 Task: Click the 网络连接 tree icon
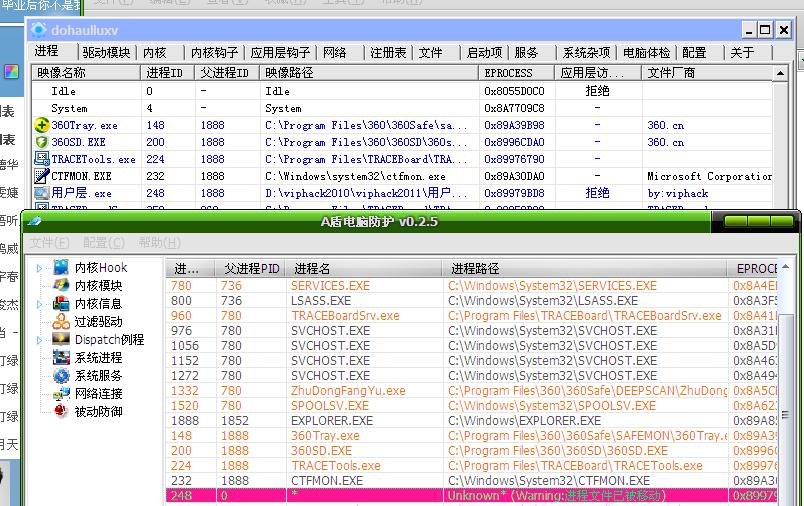click(61, 393)
